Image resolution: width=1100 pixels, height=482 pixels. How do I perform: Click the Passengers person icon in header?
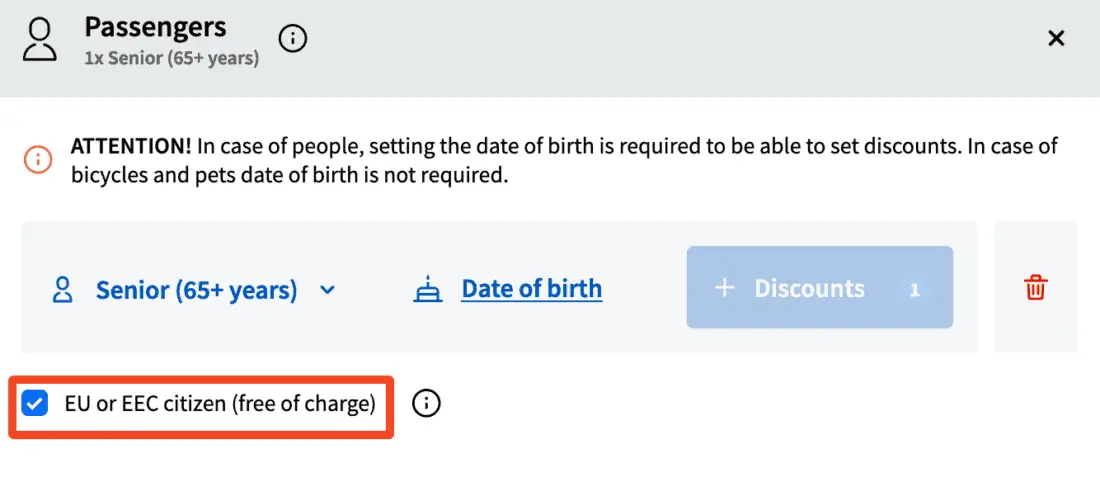[40, 39]
